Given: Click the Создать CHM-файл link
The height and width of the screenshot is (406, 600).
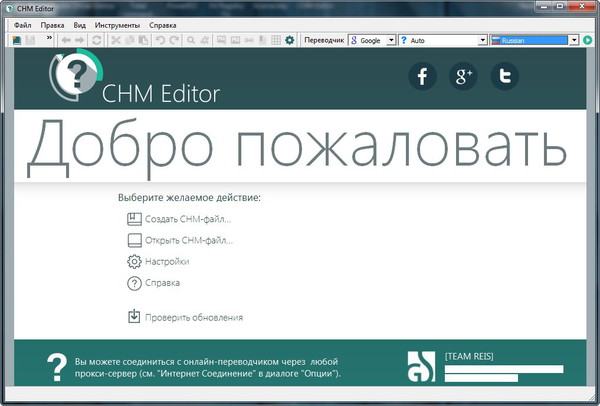Looking at the screenshot, I should point(189,218).
